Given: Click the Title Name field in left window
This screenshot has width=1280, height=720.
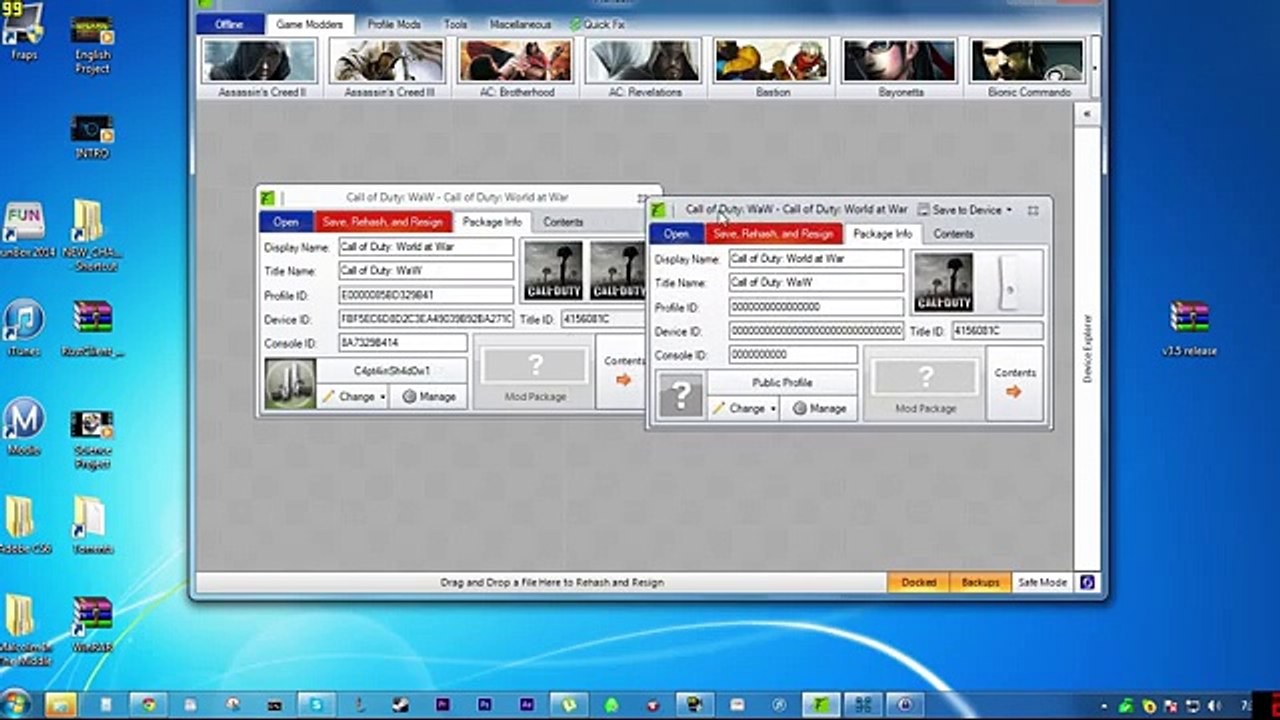Looking at the screenshot, I should click(x=426, y=270).
